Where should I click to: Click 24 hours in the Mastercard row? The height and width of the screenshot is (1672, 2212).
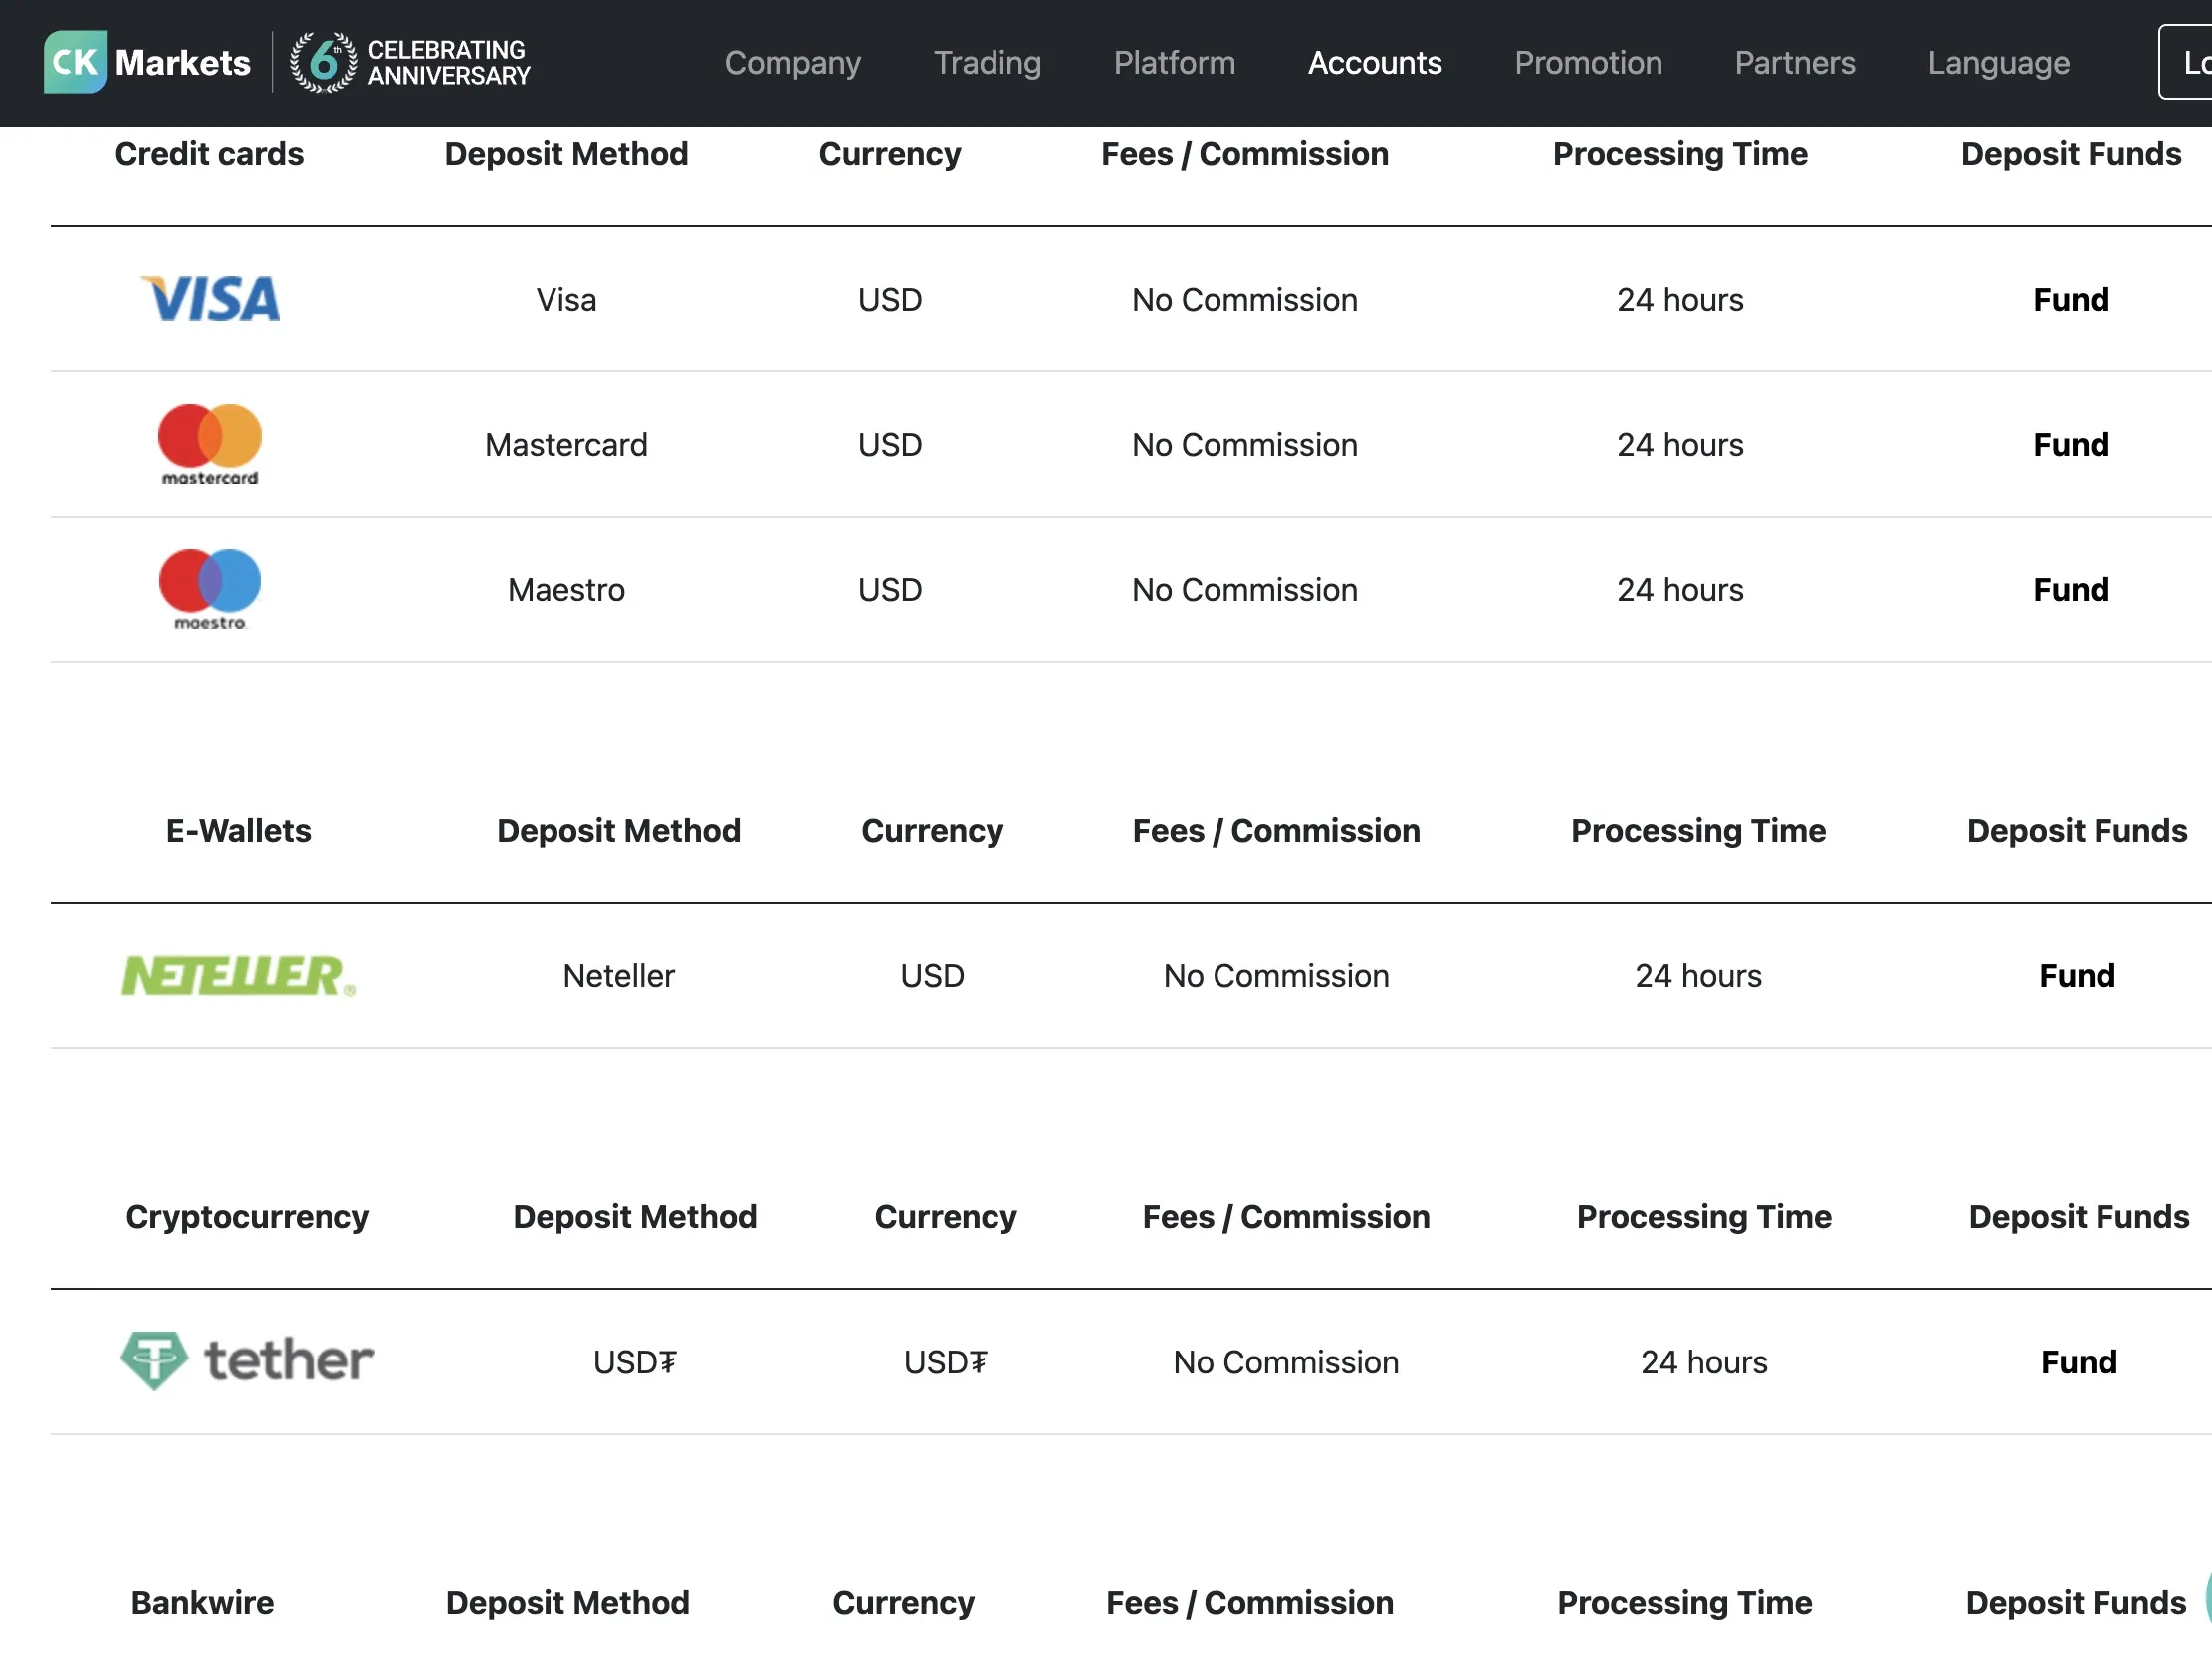coord(1680,444)
